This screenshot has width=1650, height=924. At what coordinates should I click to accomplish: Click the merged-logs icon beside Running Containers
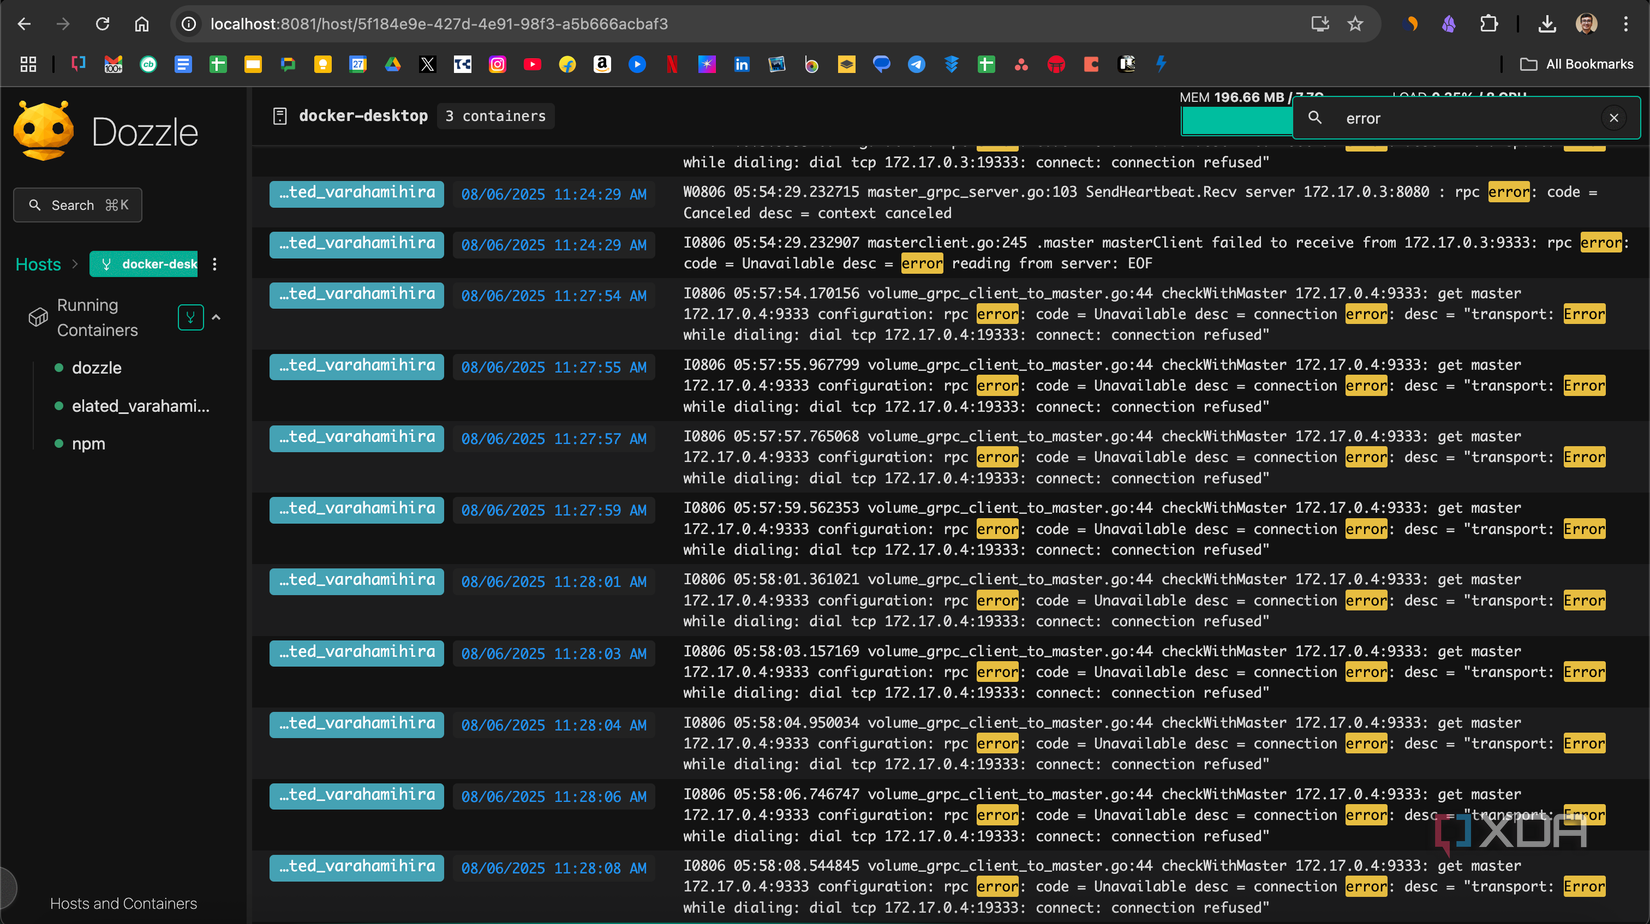[x=190, y=318]
